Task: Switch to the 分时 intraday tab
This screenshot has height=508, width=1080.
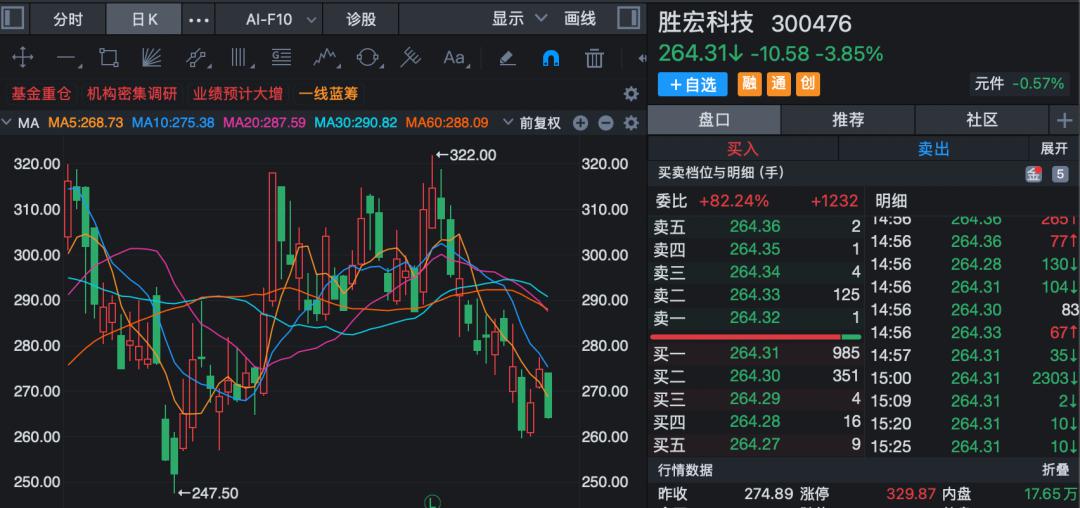Action: 68,19
